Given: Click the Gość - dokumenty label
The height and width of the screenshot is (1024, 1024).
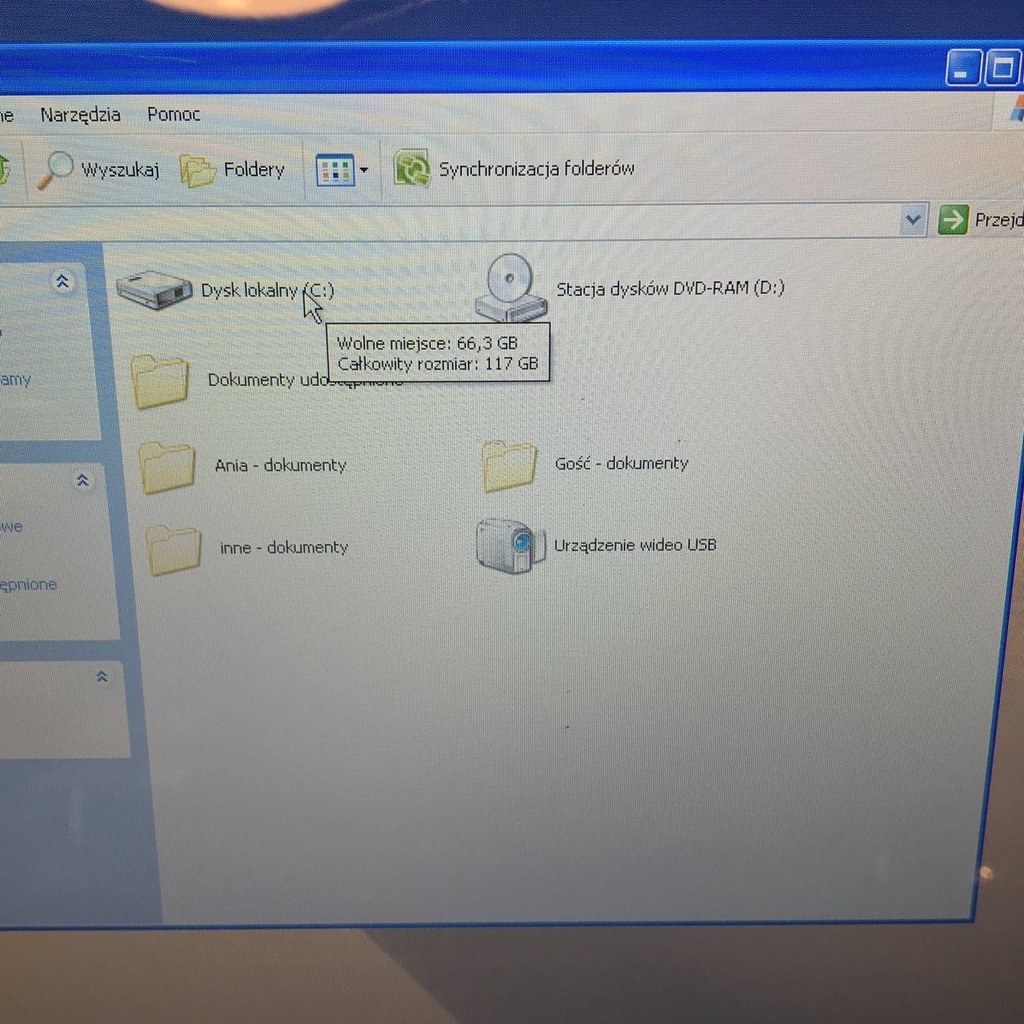Looking at the screenshot, I should (621, 463).
